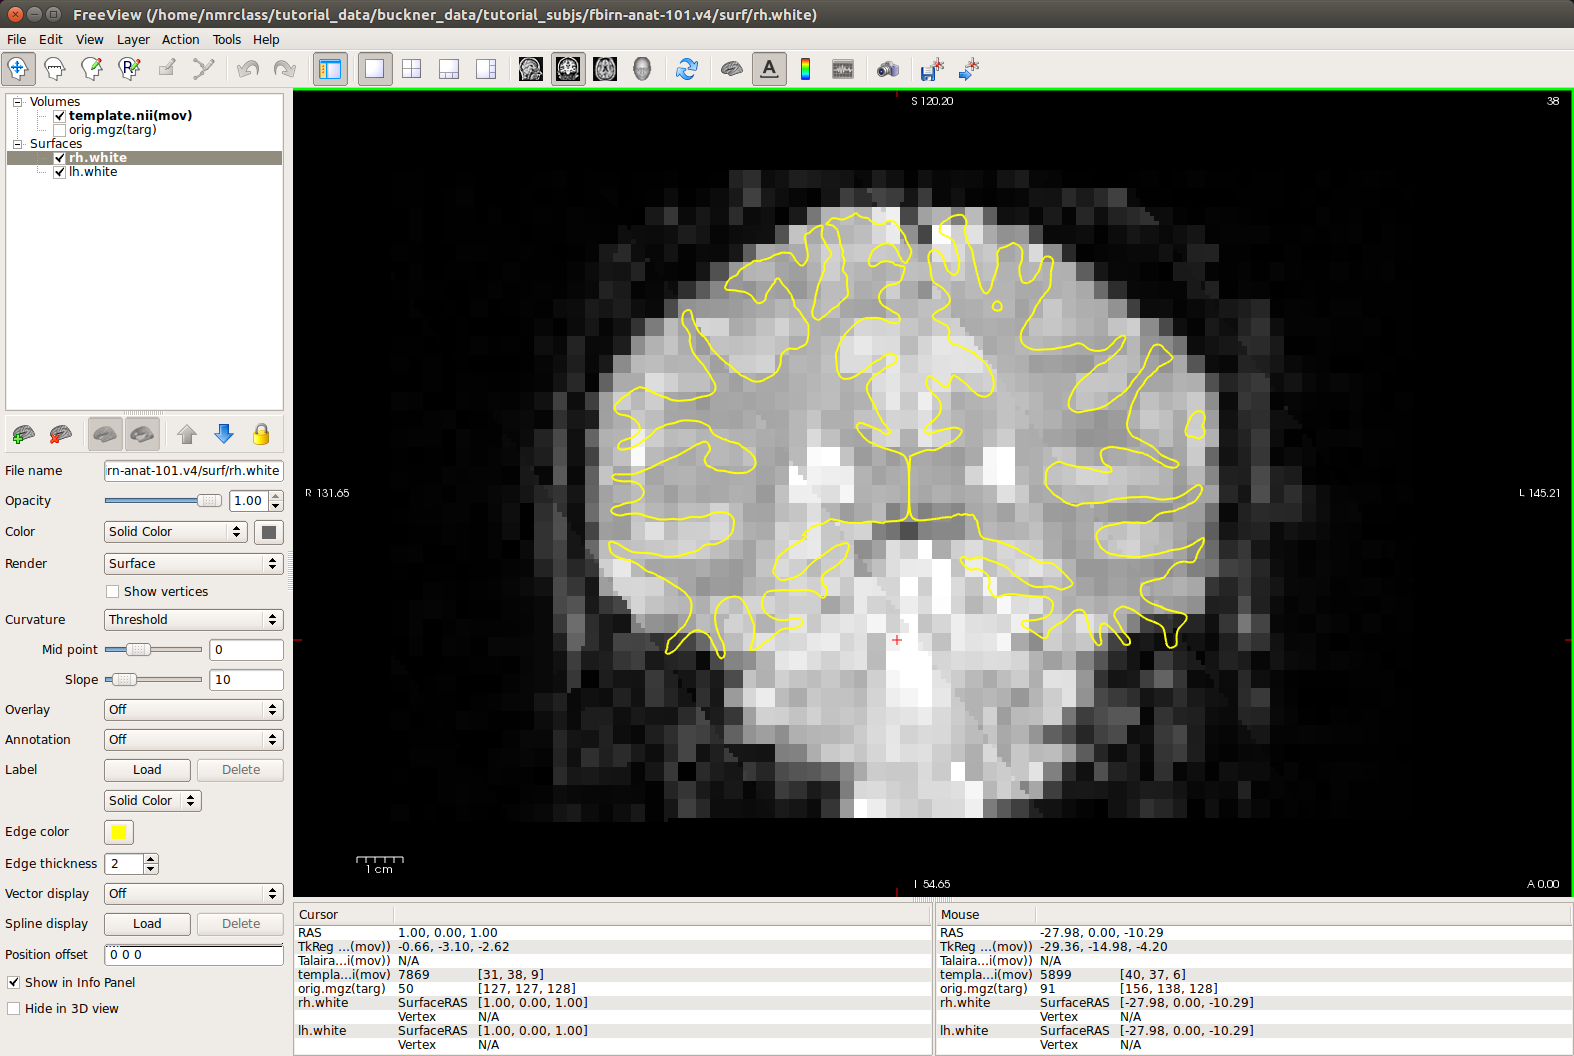Click the load surface icon with green plus
This screenshot has height=1056, width=1574.
point(23,434)
